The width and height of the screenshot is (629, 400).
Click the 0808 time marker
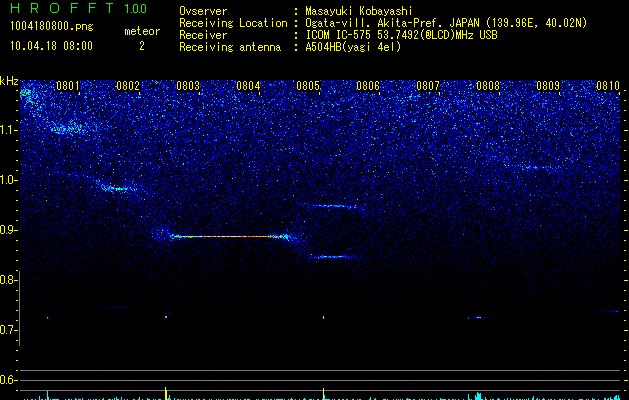tap(488, 86)
